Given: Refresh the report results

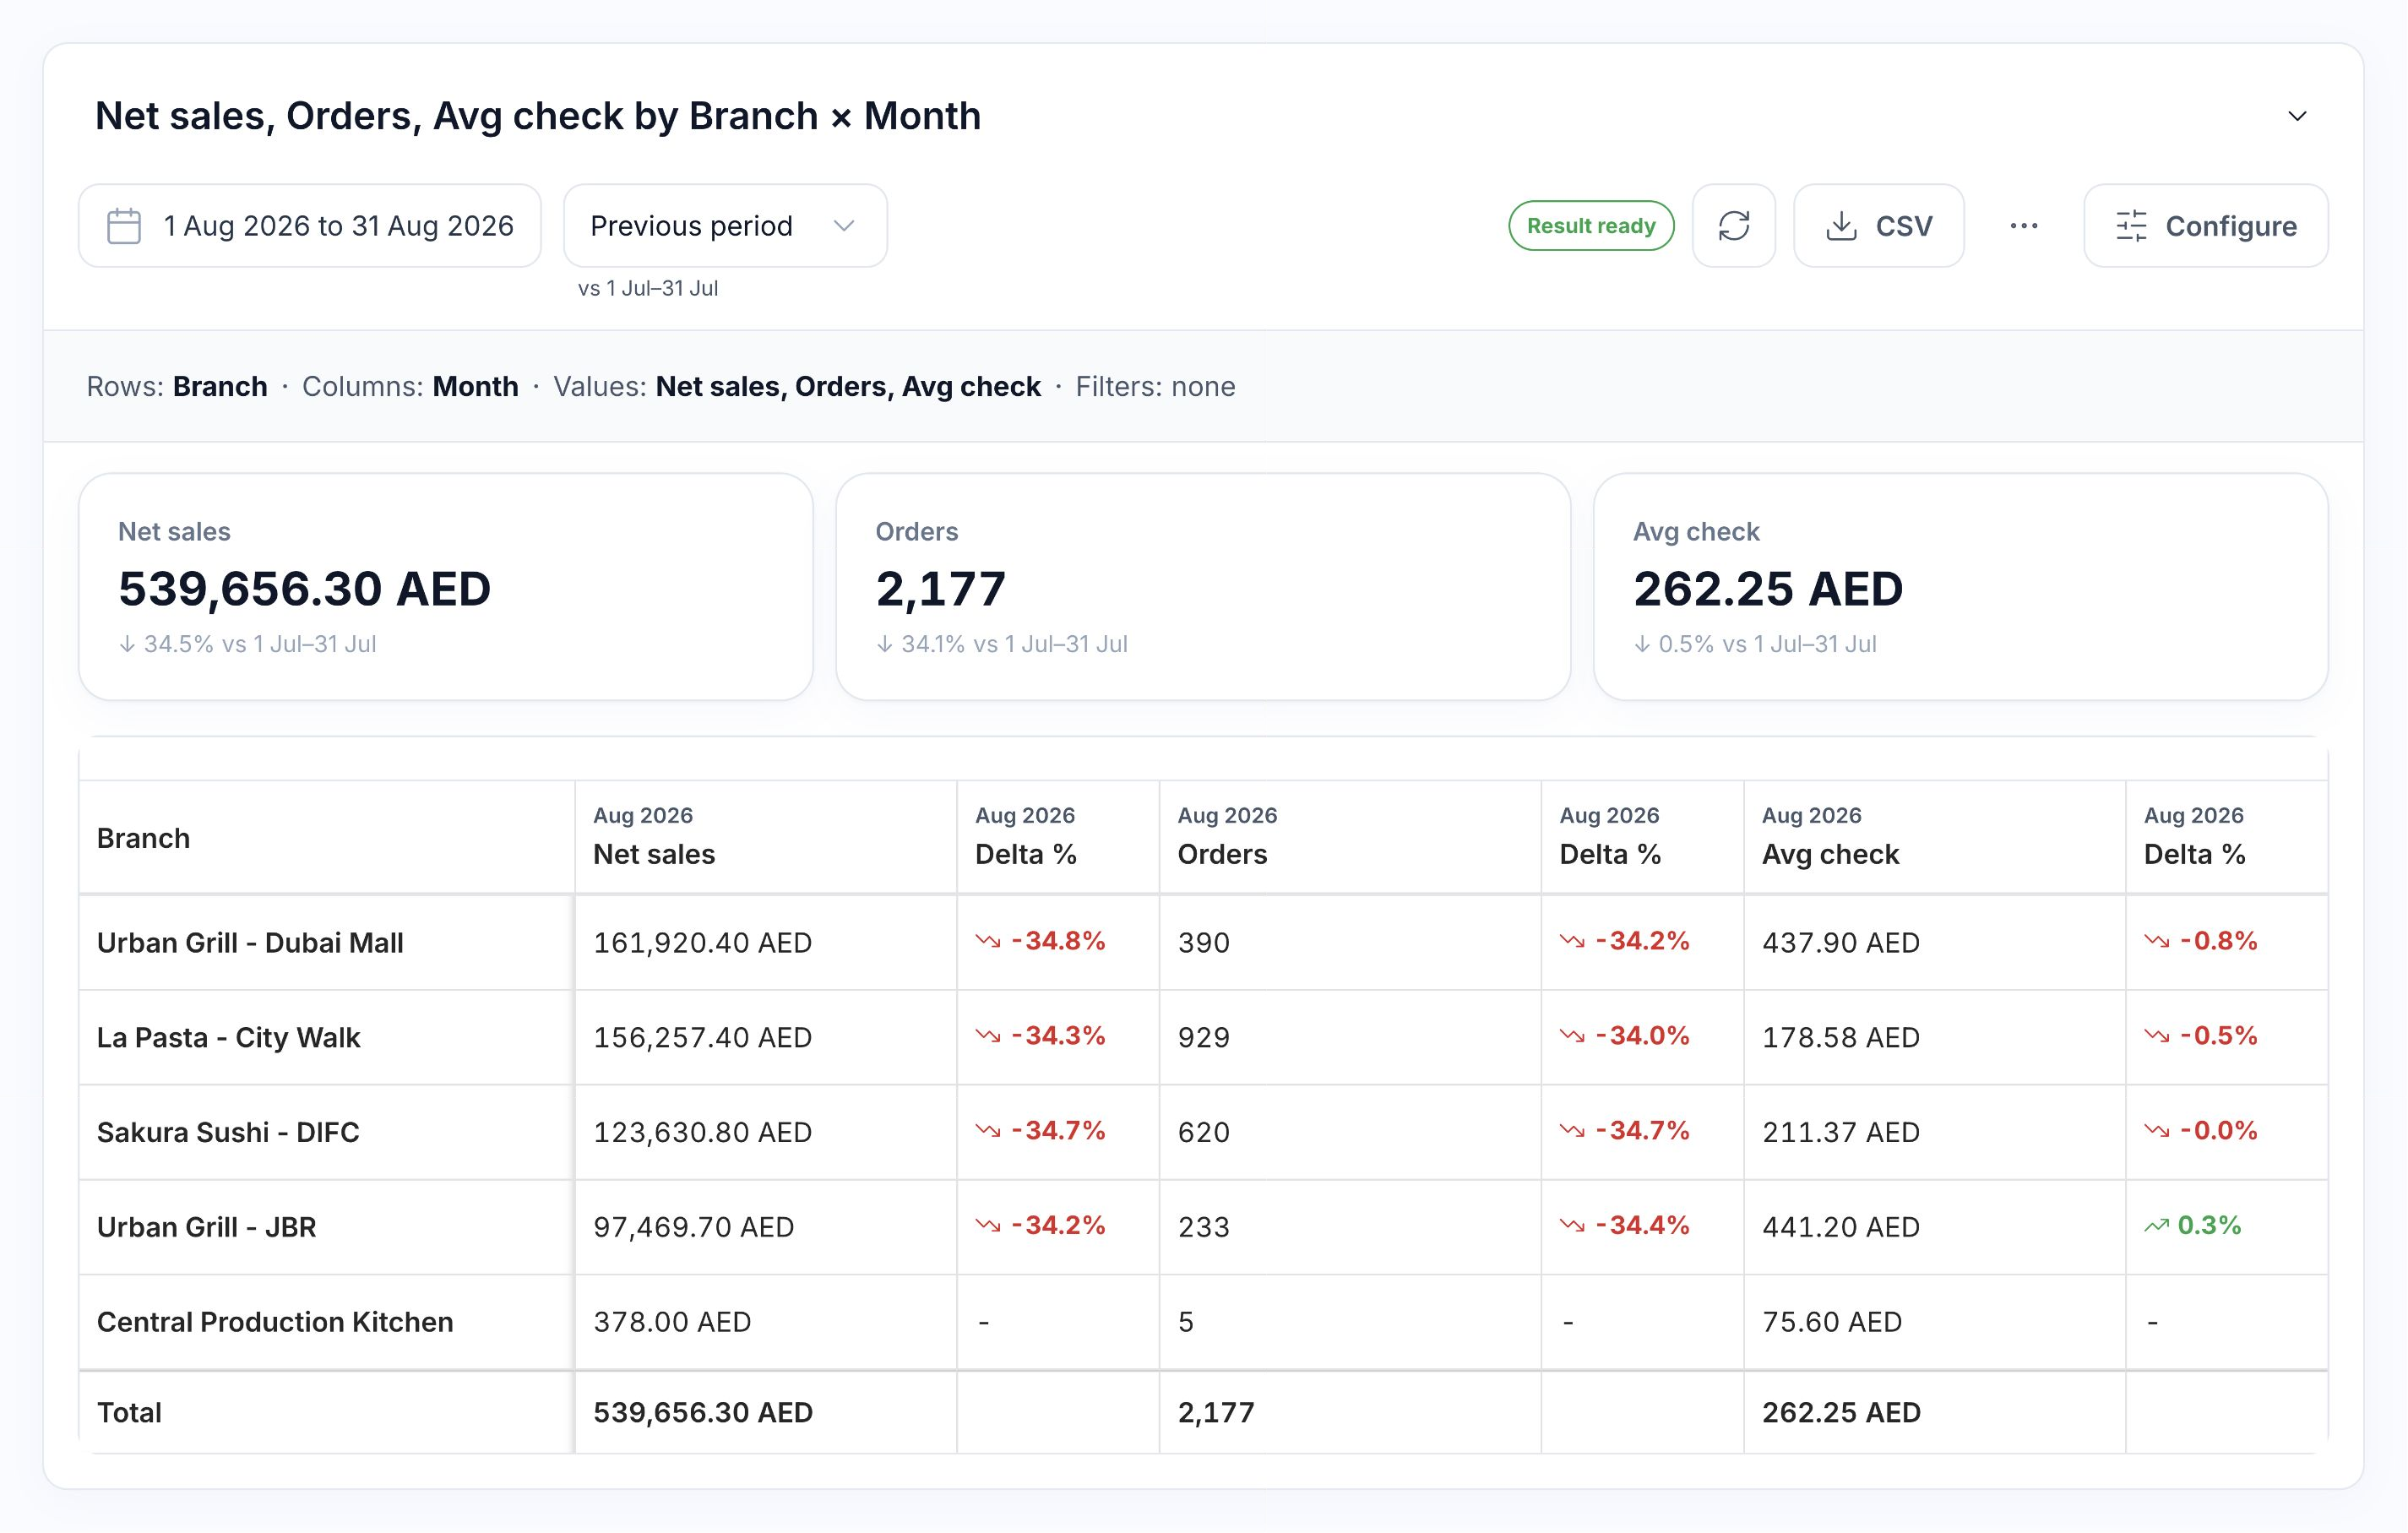Looking at the screenshot, I should [1734, 226].
